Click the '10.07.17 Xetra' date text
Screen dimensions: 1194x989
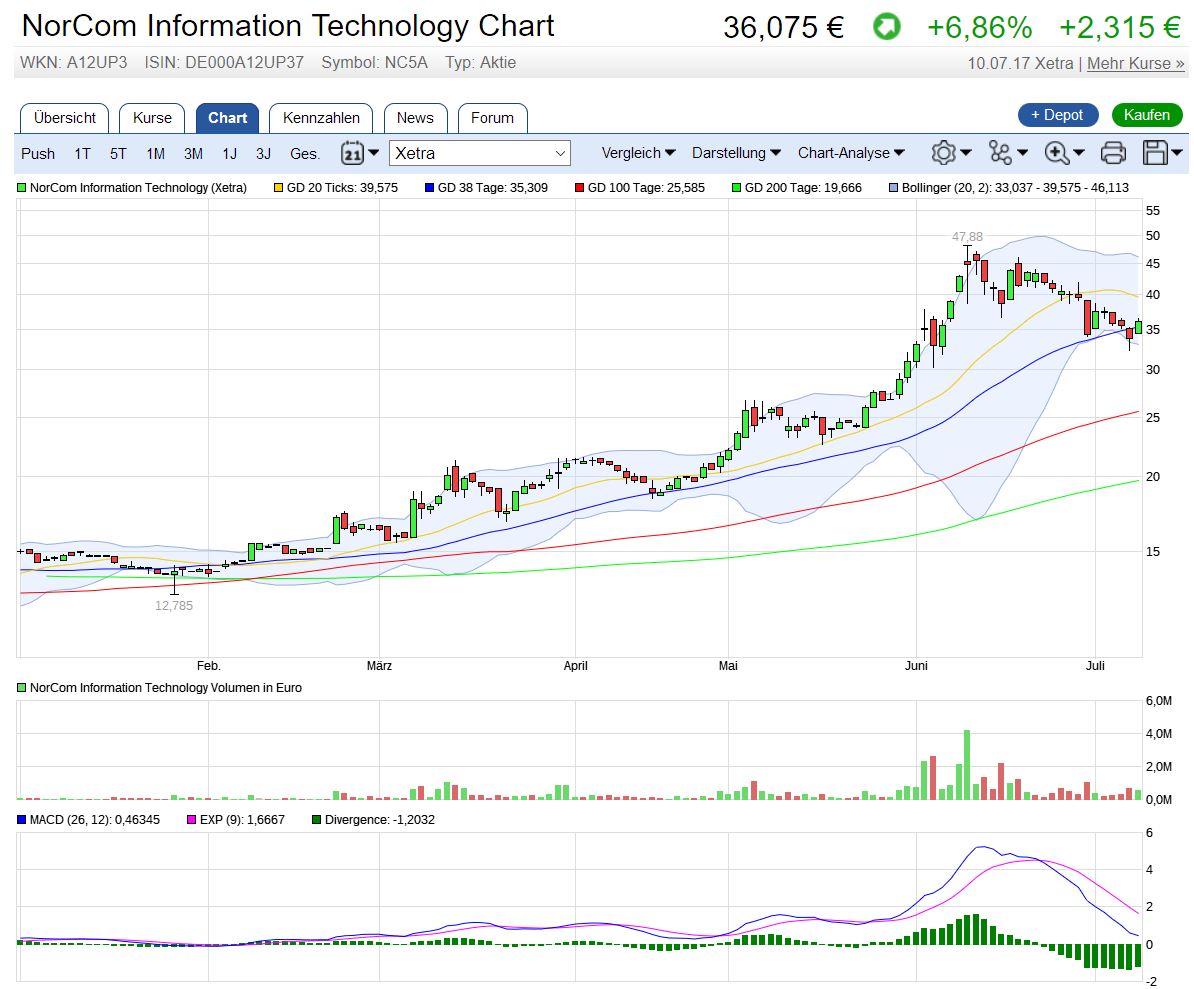[x=1020, y=63]
